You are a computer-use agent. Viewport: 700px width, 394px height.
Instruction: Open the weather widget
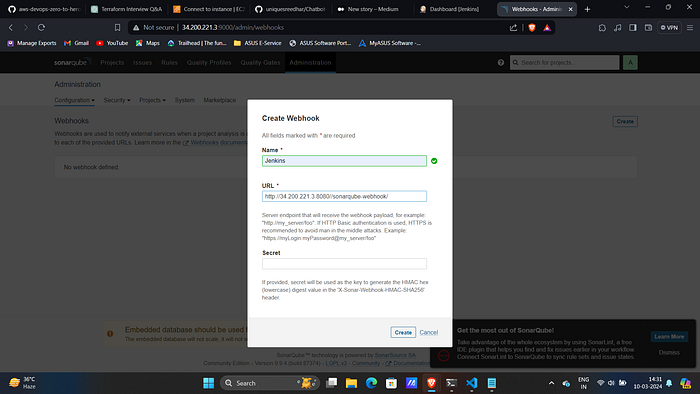pyautogui.click(x=22, y=383)
